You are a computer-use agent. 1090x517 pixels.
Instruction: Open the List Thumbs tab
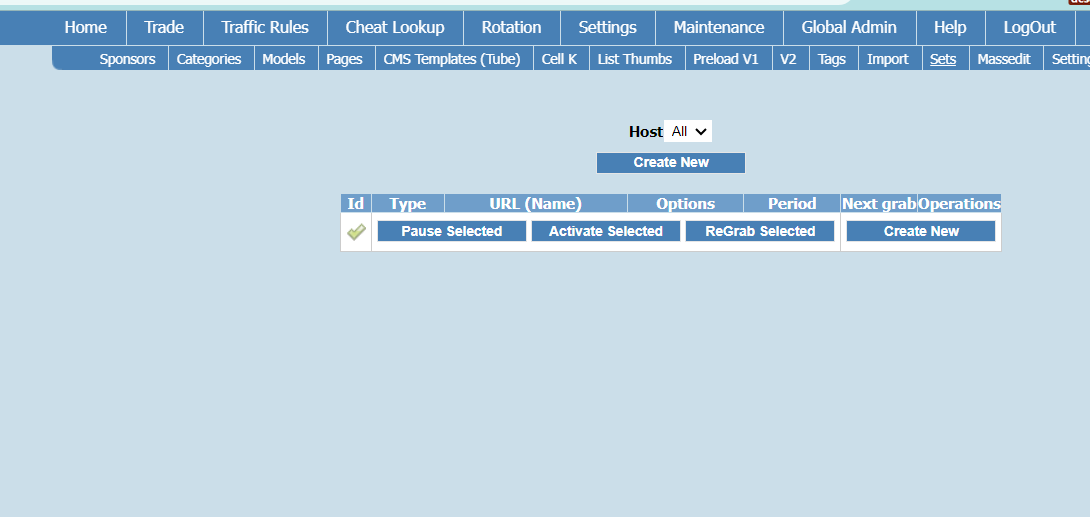coord(635,59)
